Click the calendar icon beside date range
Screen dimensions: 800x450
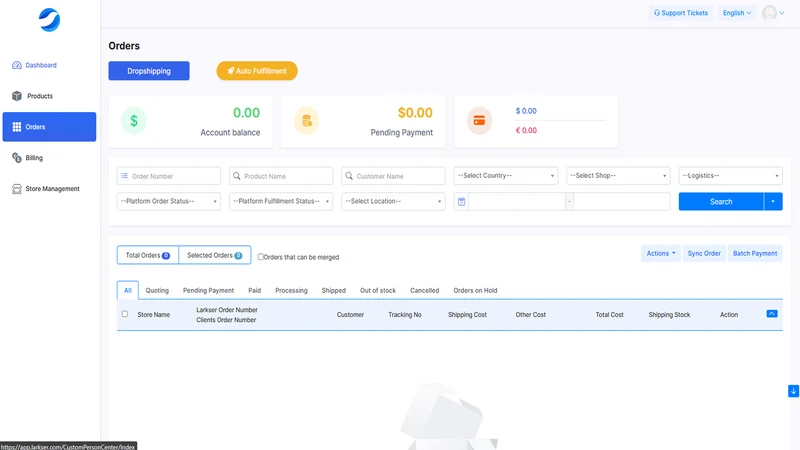point(461,202)
